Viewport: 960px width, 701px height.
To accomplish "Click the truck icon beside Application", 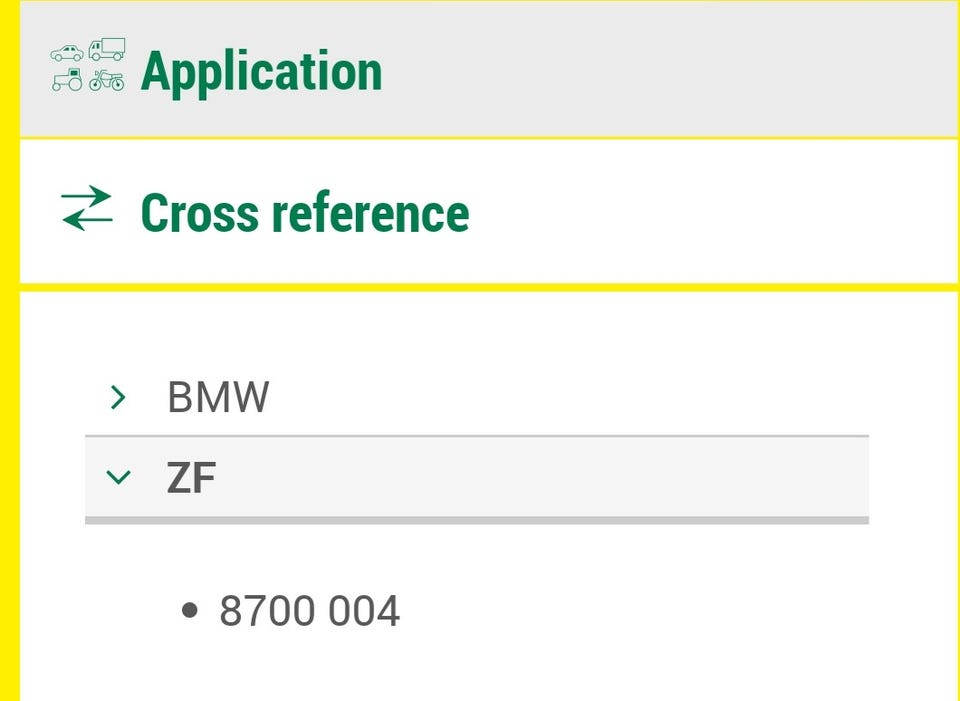I will pyautogui.click(x=106, y=49).
